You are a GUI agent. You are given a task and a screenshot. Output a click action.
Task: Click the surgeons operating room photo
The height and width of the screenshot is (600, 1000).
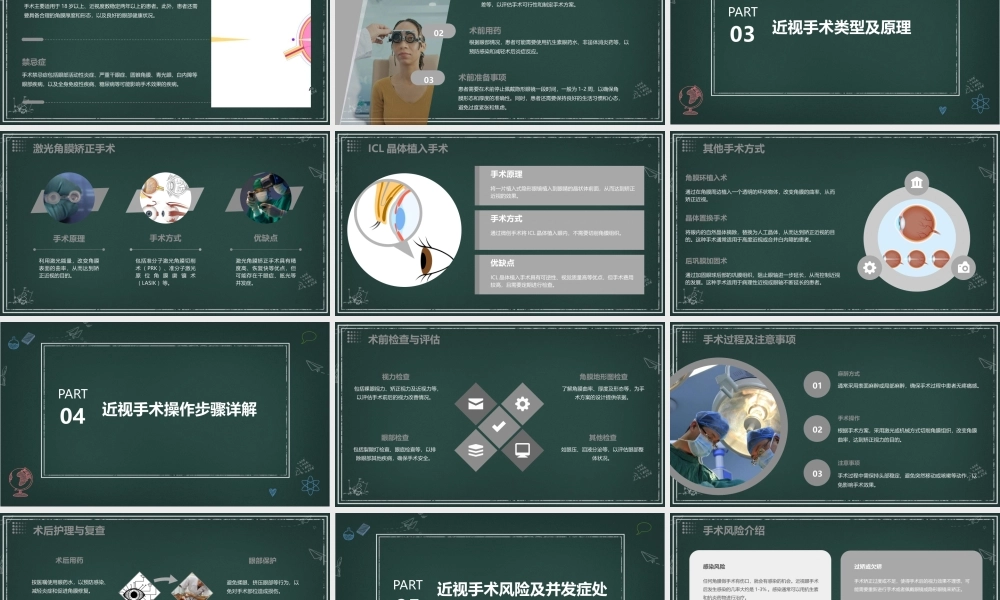728,426
